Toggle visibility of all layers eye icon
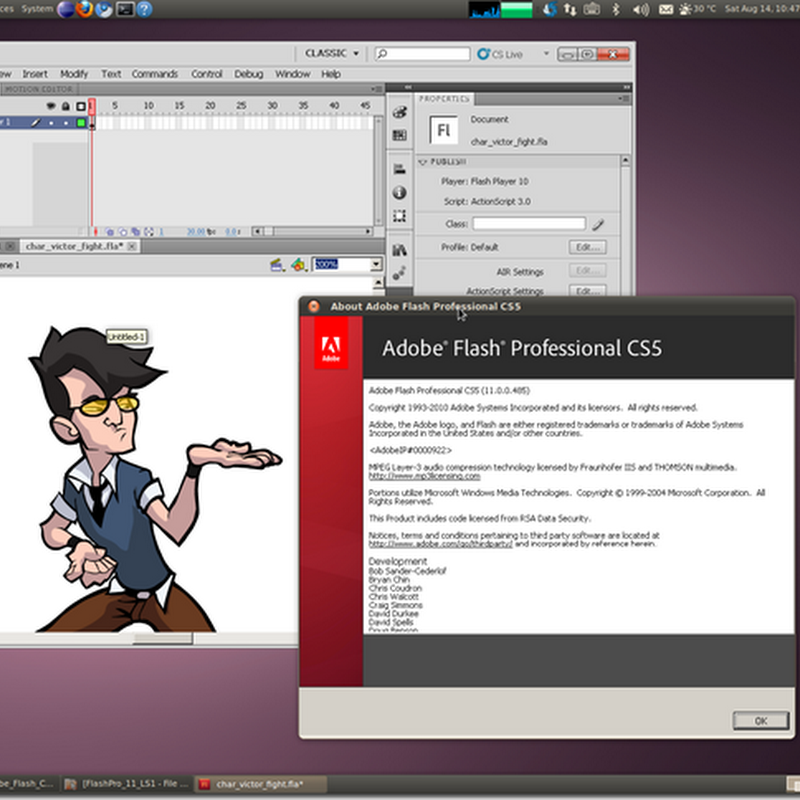 pyautogui.click(x=51, y=106)
